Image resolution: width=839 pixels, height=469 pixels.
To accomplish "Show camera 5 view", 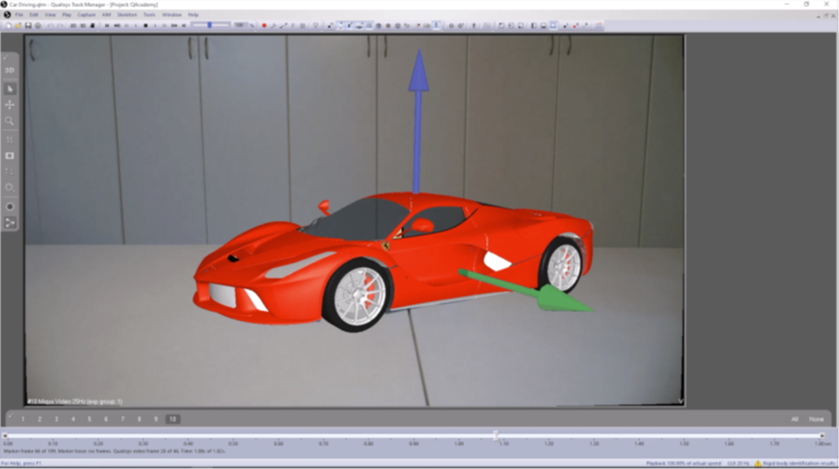I will click(x=89, y=419).
